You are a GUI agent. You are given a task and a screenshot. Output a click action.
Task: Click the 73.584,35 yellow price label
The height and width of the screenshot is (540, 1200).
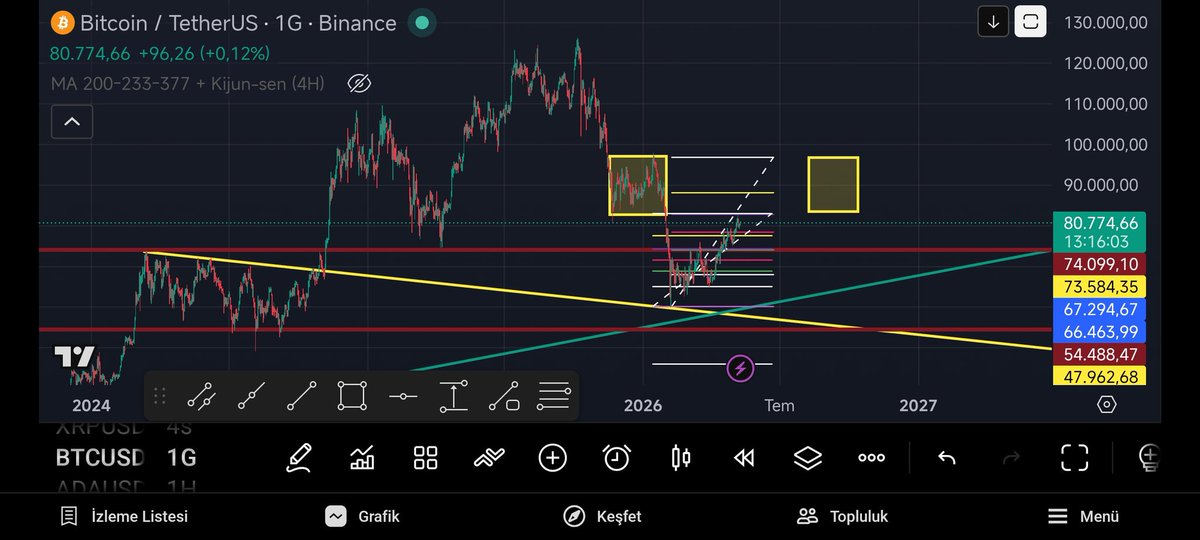(x=1101, y=287)
